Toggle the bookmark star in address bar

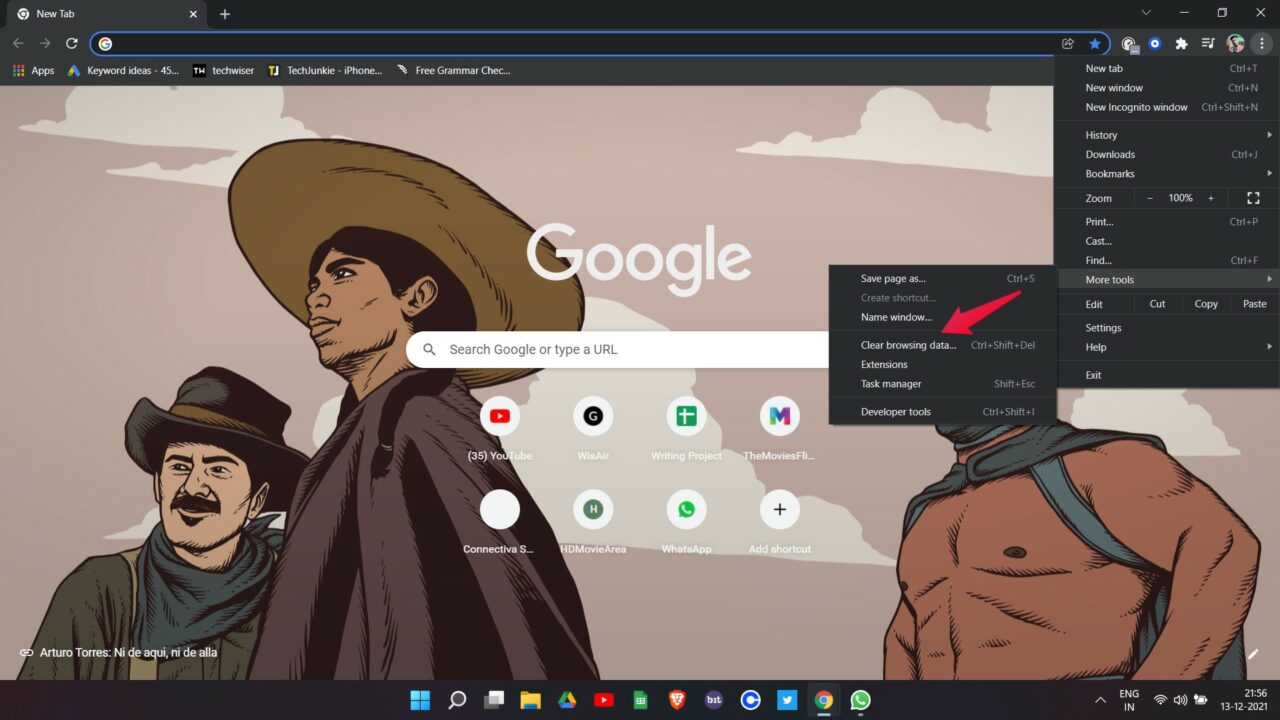[x=1095, y=44]
